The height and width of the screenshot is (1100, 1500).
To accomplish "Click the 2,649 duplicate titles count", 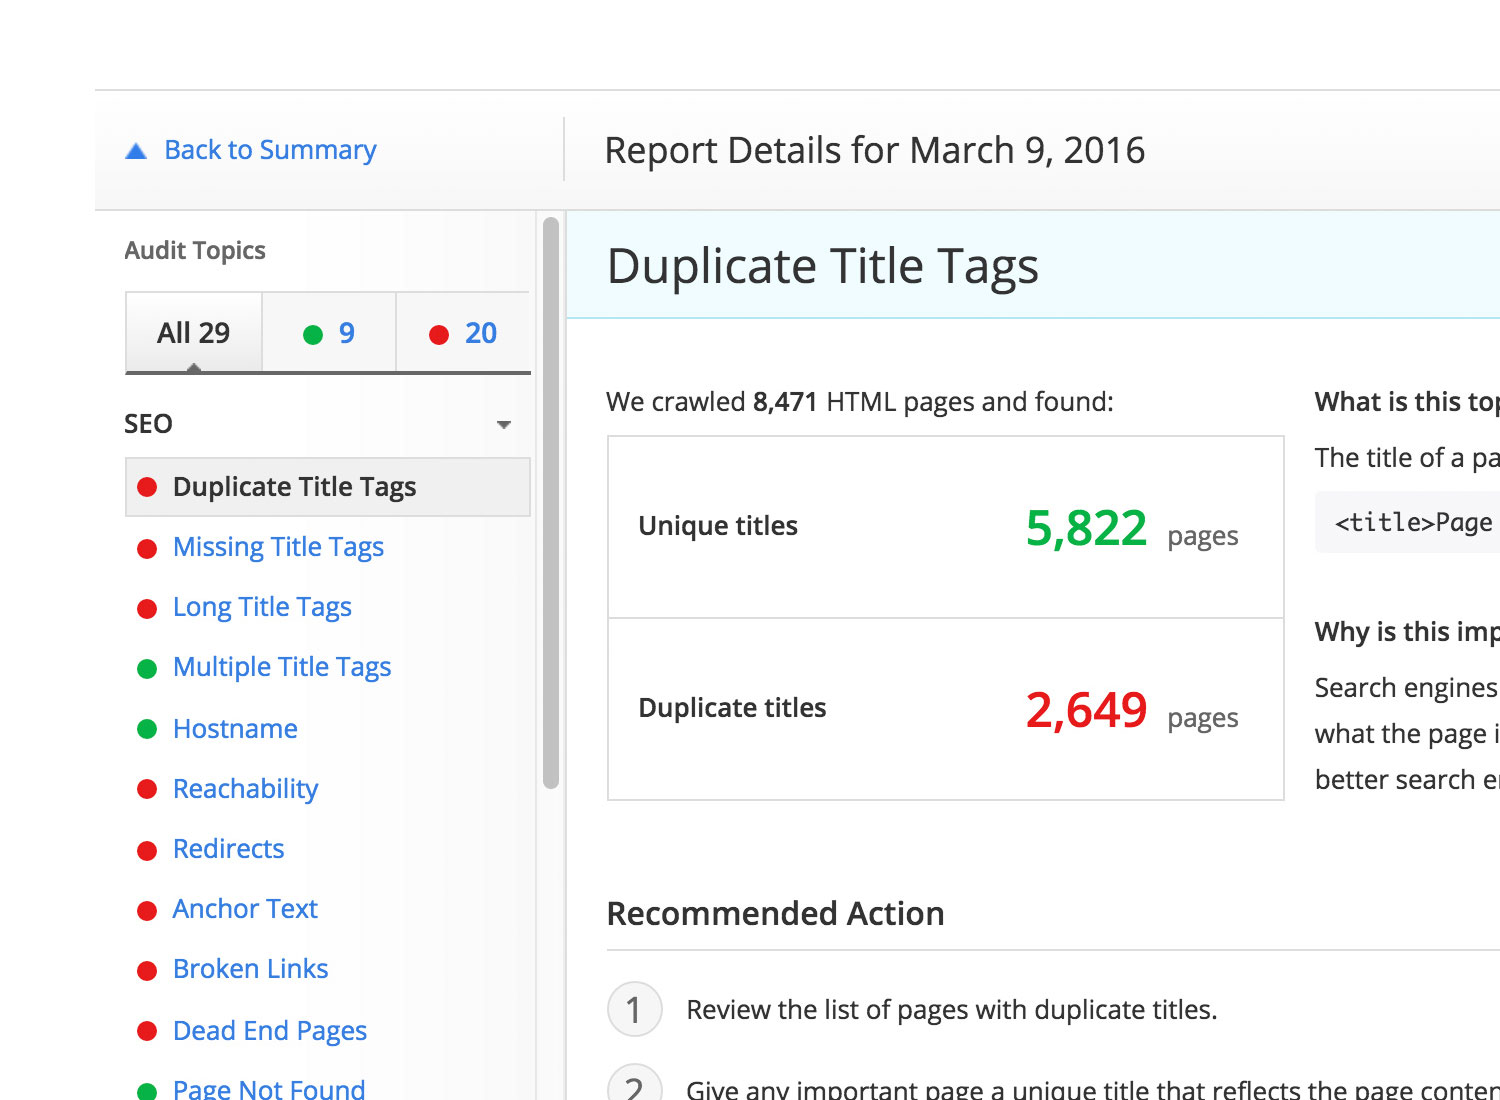I will (1086, 710).
